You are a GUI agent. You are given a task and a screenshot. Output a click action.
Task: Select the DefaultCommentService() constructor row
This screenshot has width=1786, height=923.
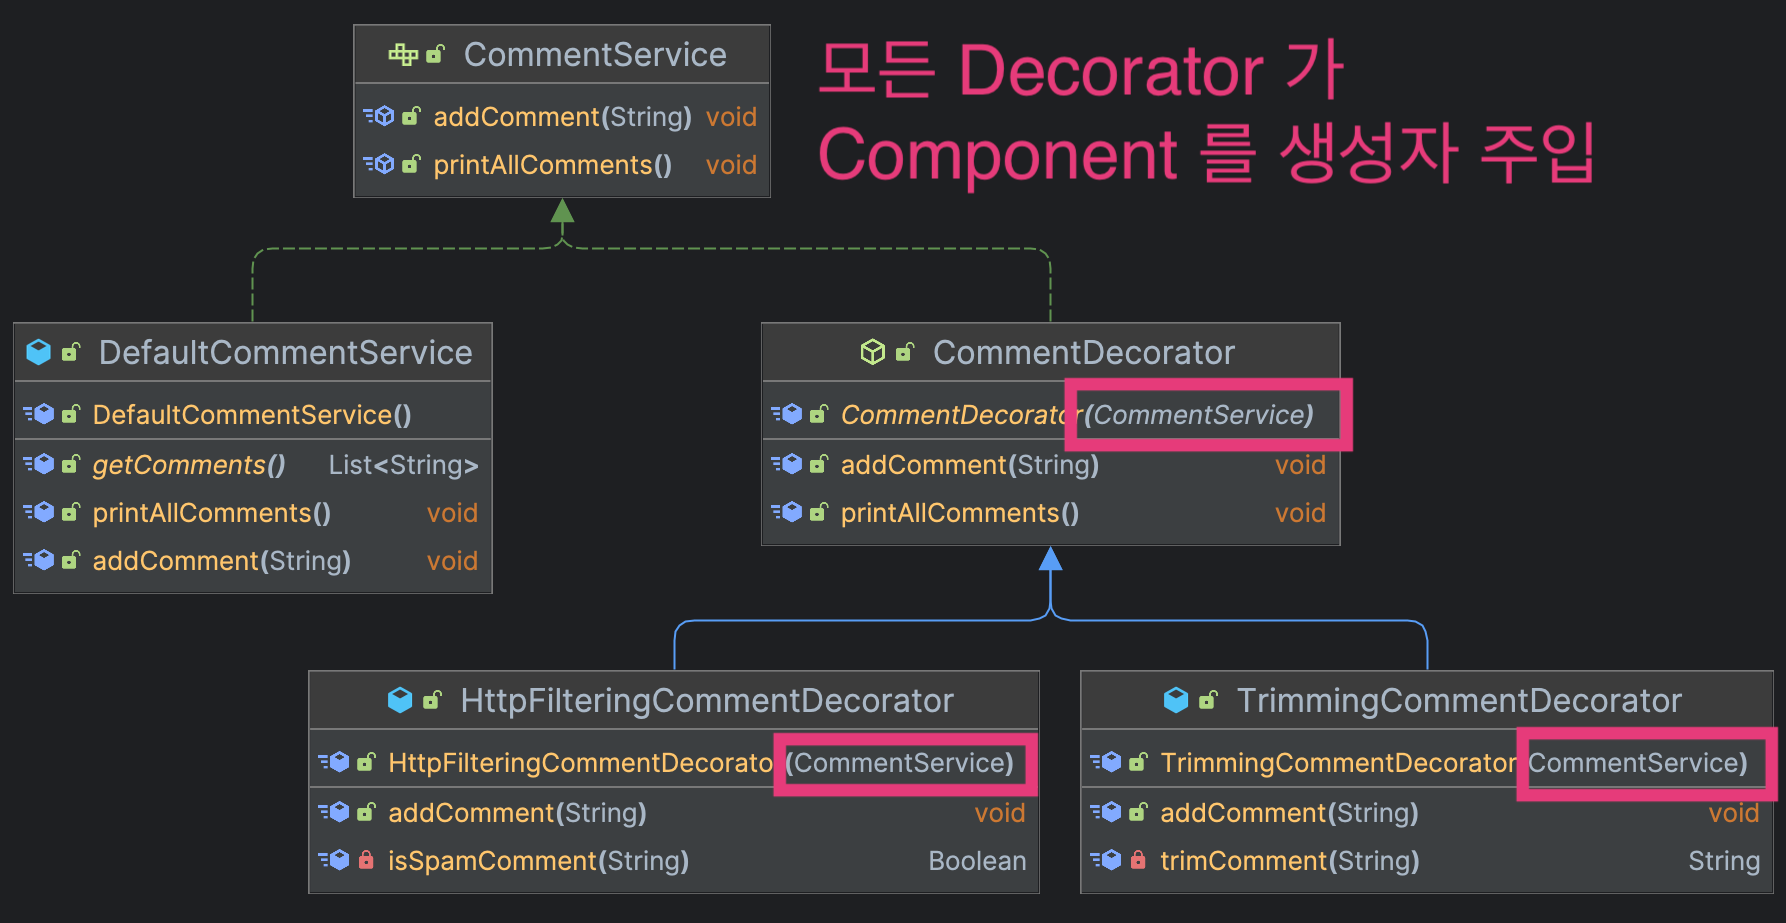click(x=252, y=415)
